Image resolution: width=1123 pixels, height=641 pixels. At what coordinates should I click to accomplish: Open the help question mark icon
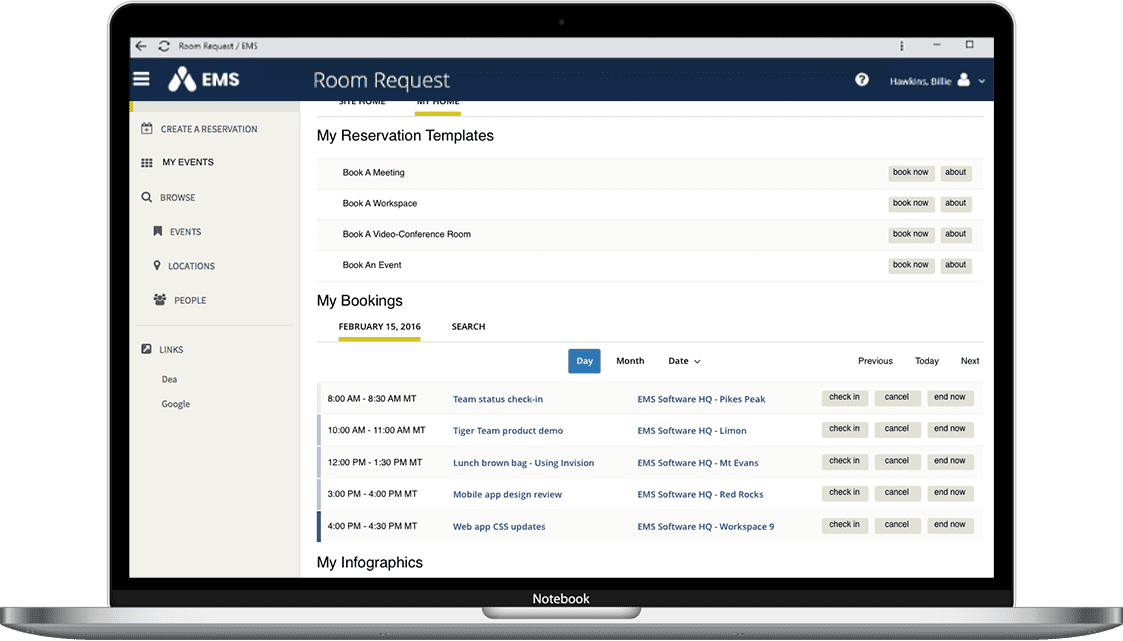[x=862, y=80]
